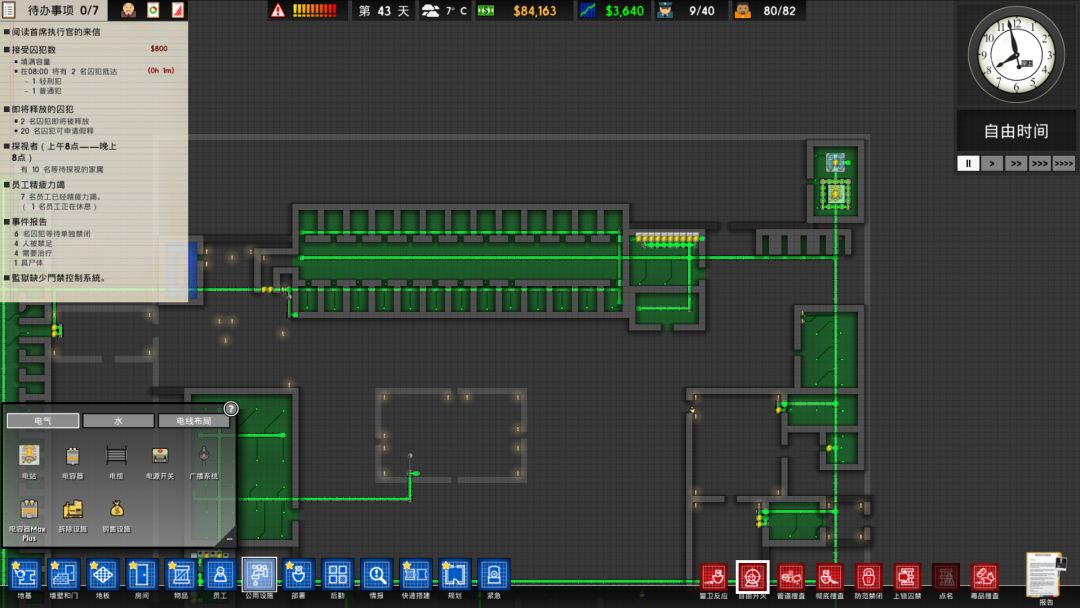Image resolution: width=1080 pixels, height=608 pixels.
Task: Collapse the utilities panel with corner minus
Action: click(x=229, y=538)
